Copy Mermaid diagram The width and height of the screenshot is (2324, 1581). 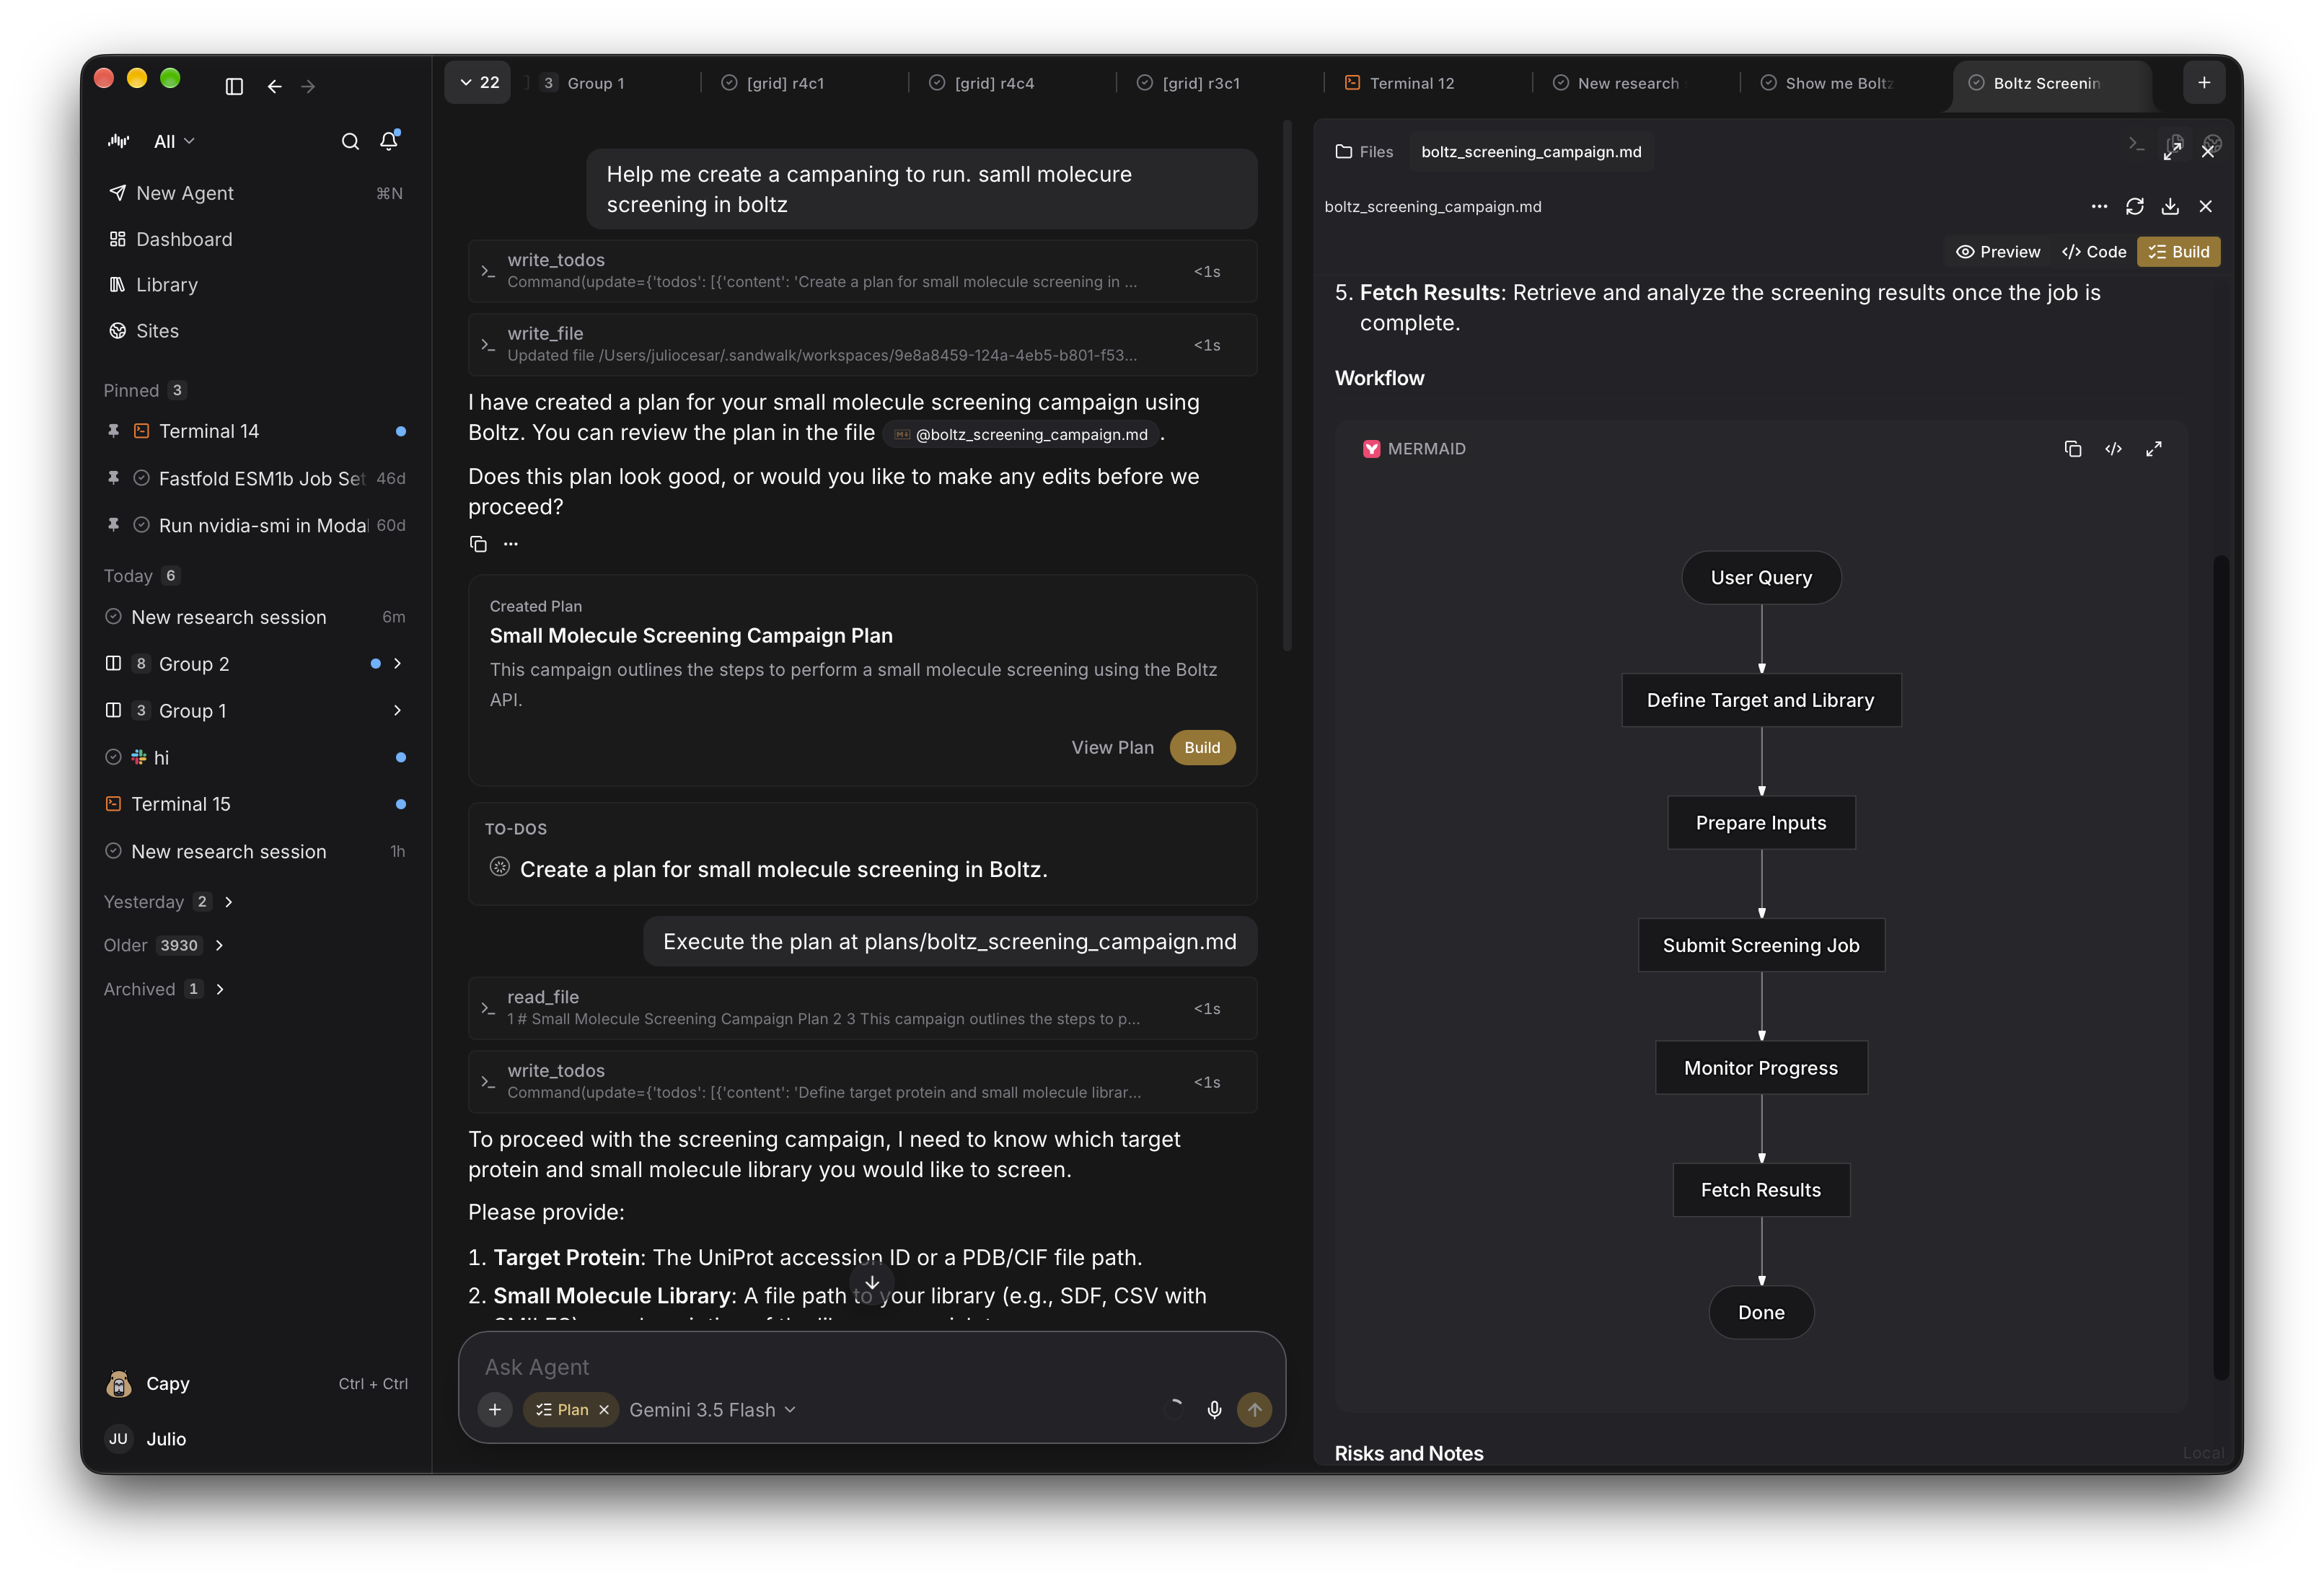click(x=2073, y=449)
